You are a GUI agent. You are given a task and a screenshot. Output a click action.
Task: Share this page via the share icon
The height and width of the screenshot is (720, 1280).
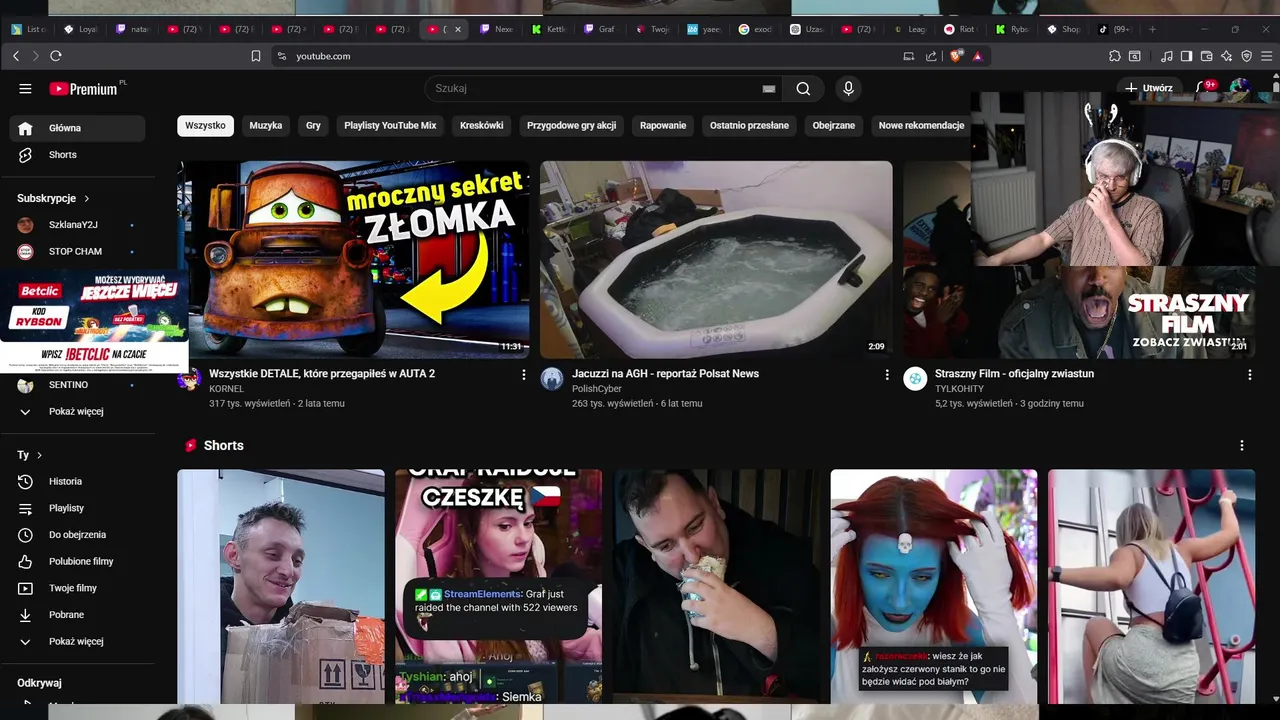click(932, 56)
